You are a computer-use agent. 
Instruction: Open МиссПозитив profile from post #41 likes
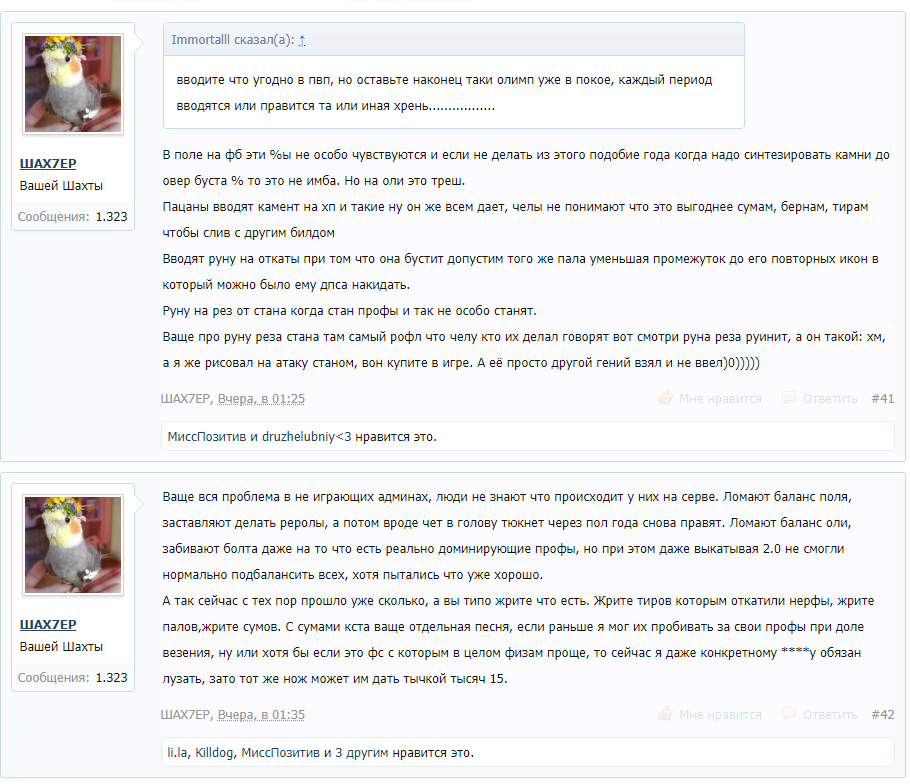pyautogui.click(x=207, y=436)
